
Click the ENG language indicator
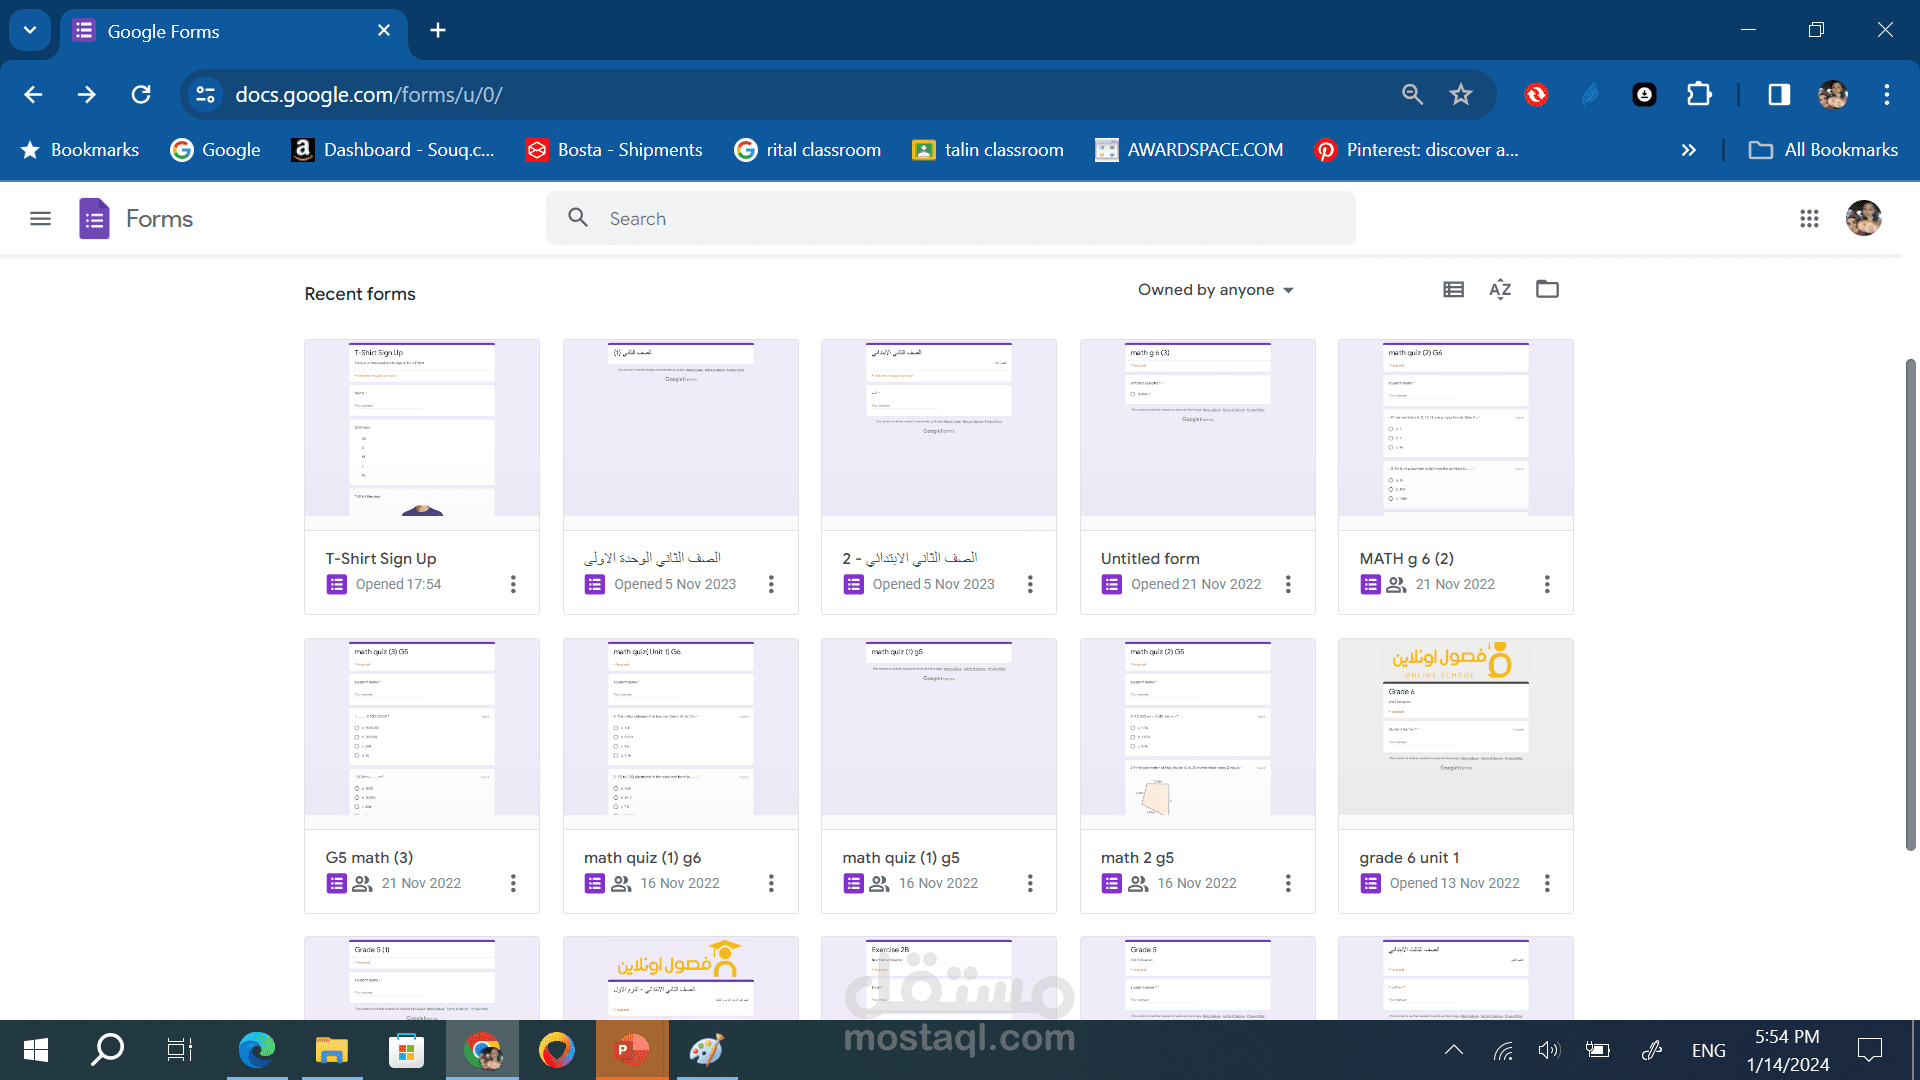click(x=1708, y=1050)
